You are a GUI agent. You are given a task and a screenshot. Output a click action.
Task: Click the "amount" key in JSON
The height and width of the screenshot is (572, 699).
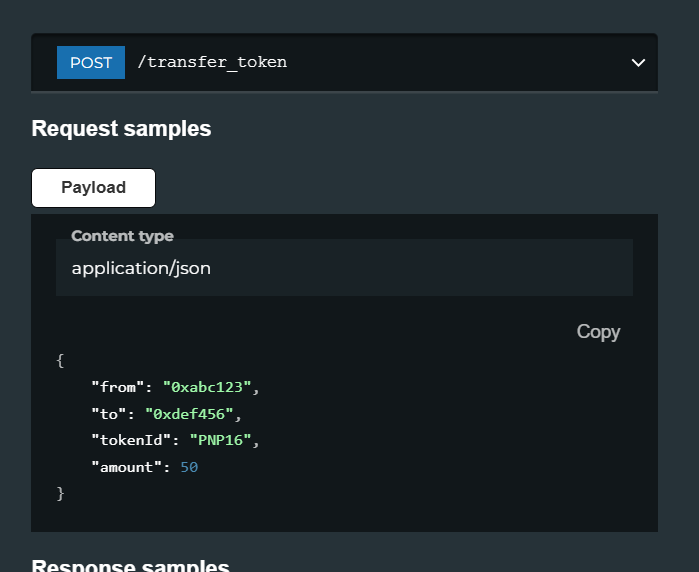click(x=127, y=467)
